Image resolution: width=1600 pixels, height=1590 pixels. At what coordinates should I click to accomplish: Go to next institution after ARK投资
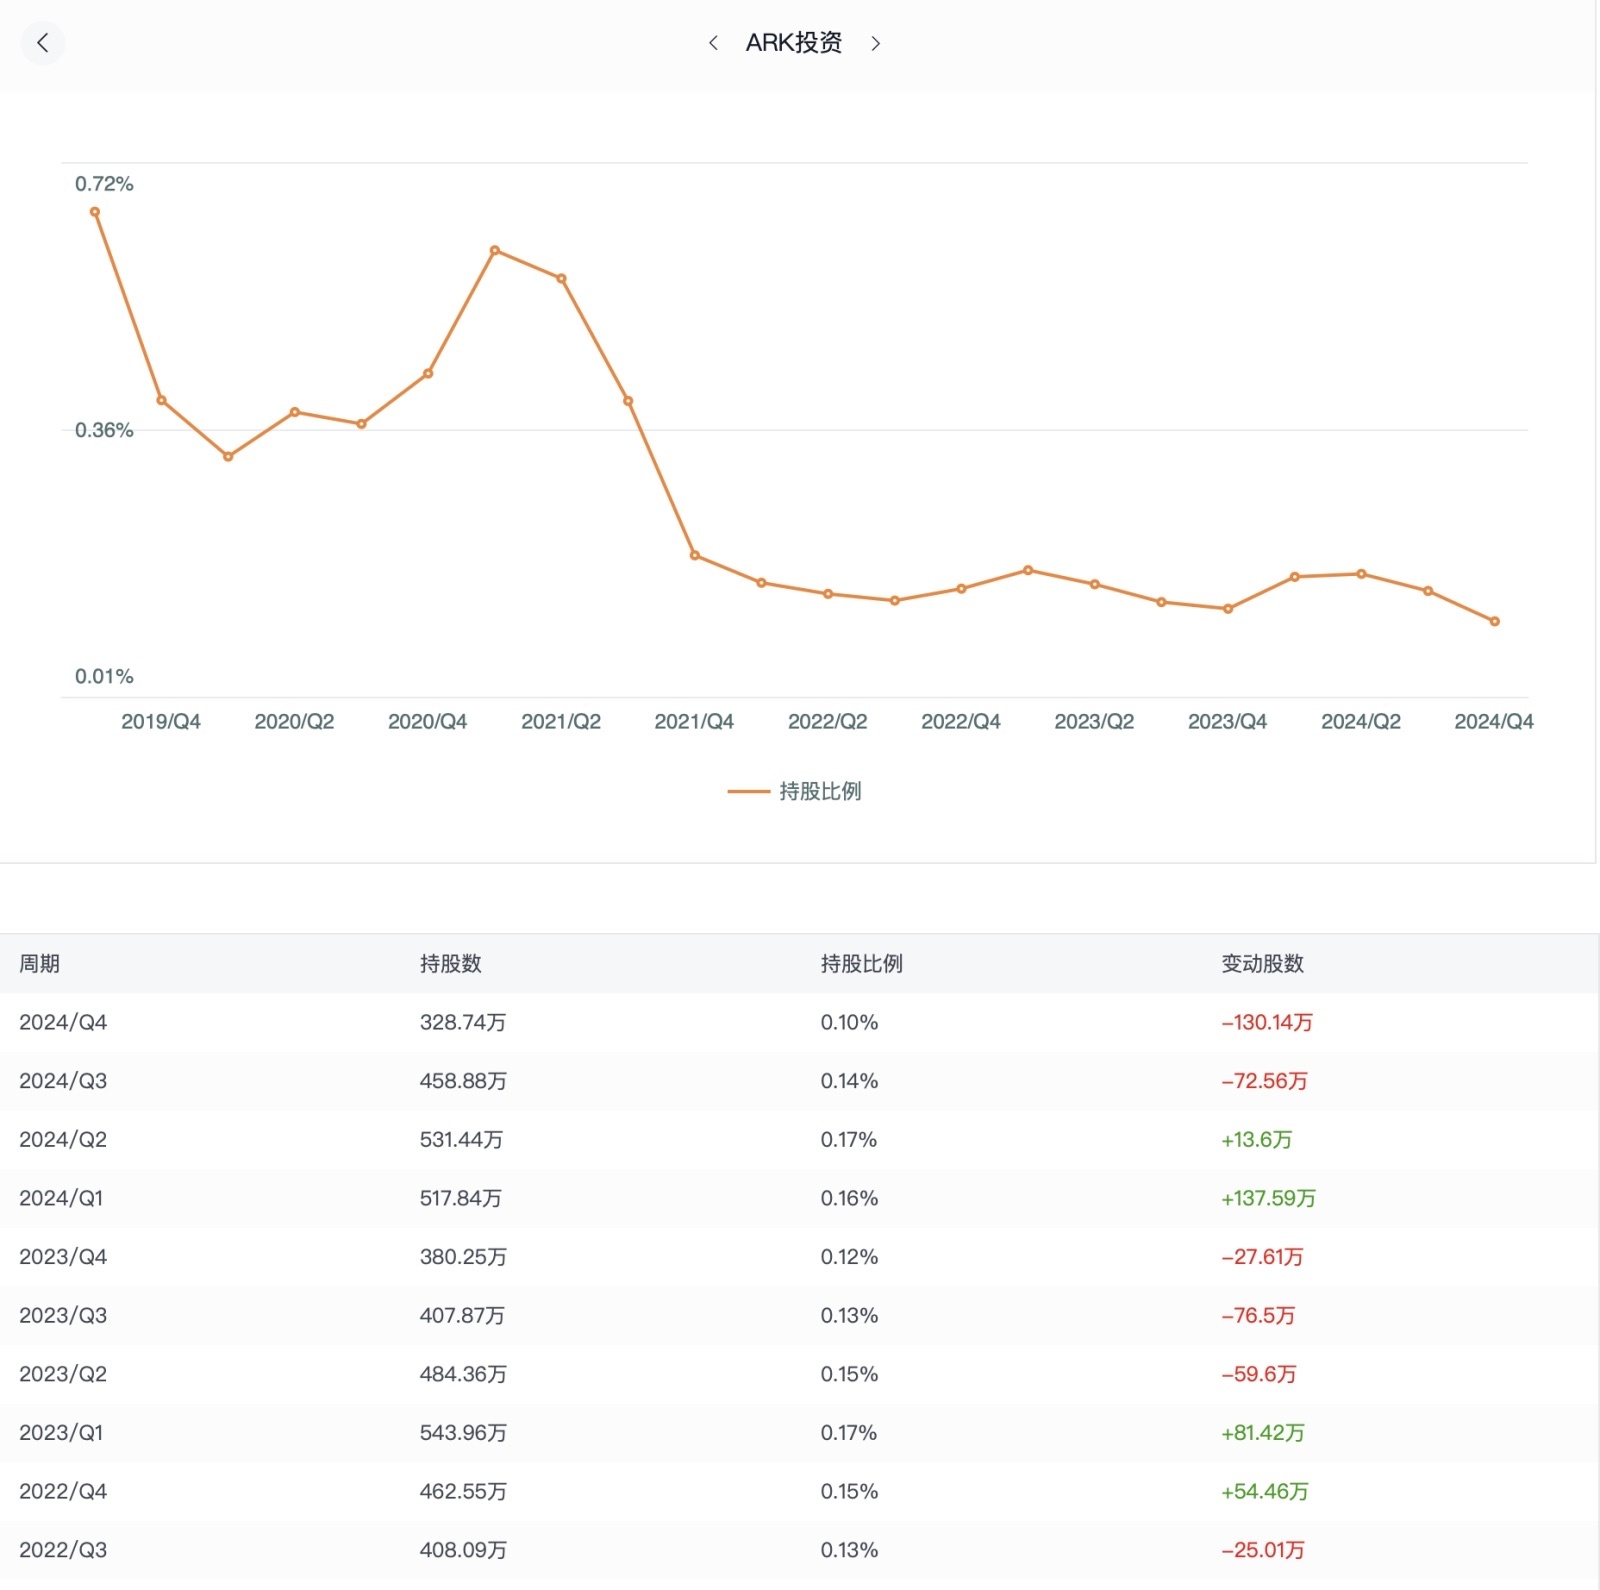click(876, 43)
